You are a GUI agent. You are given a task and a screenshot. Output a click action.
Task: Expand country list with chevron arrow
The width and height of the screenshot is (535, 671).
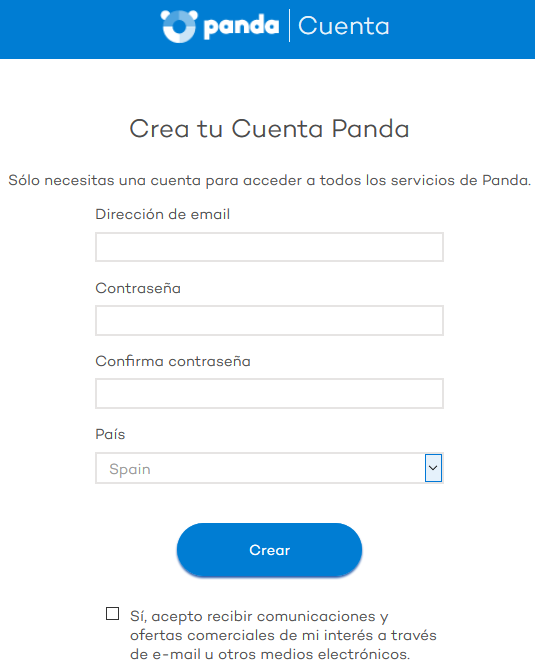(433, 468)
